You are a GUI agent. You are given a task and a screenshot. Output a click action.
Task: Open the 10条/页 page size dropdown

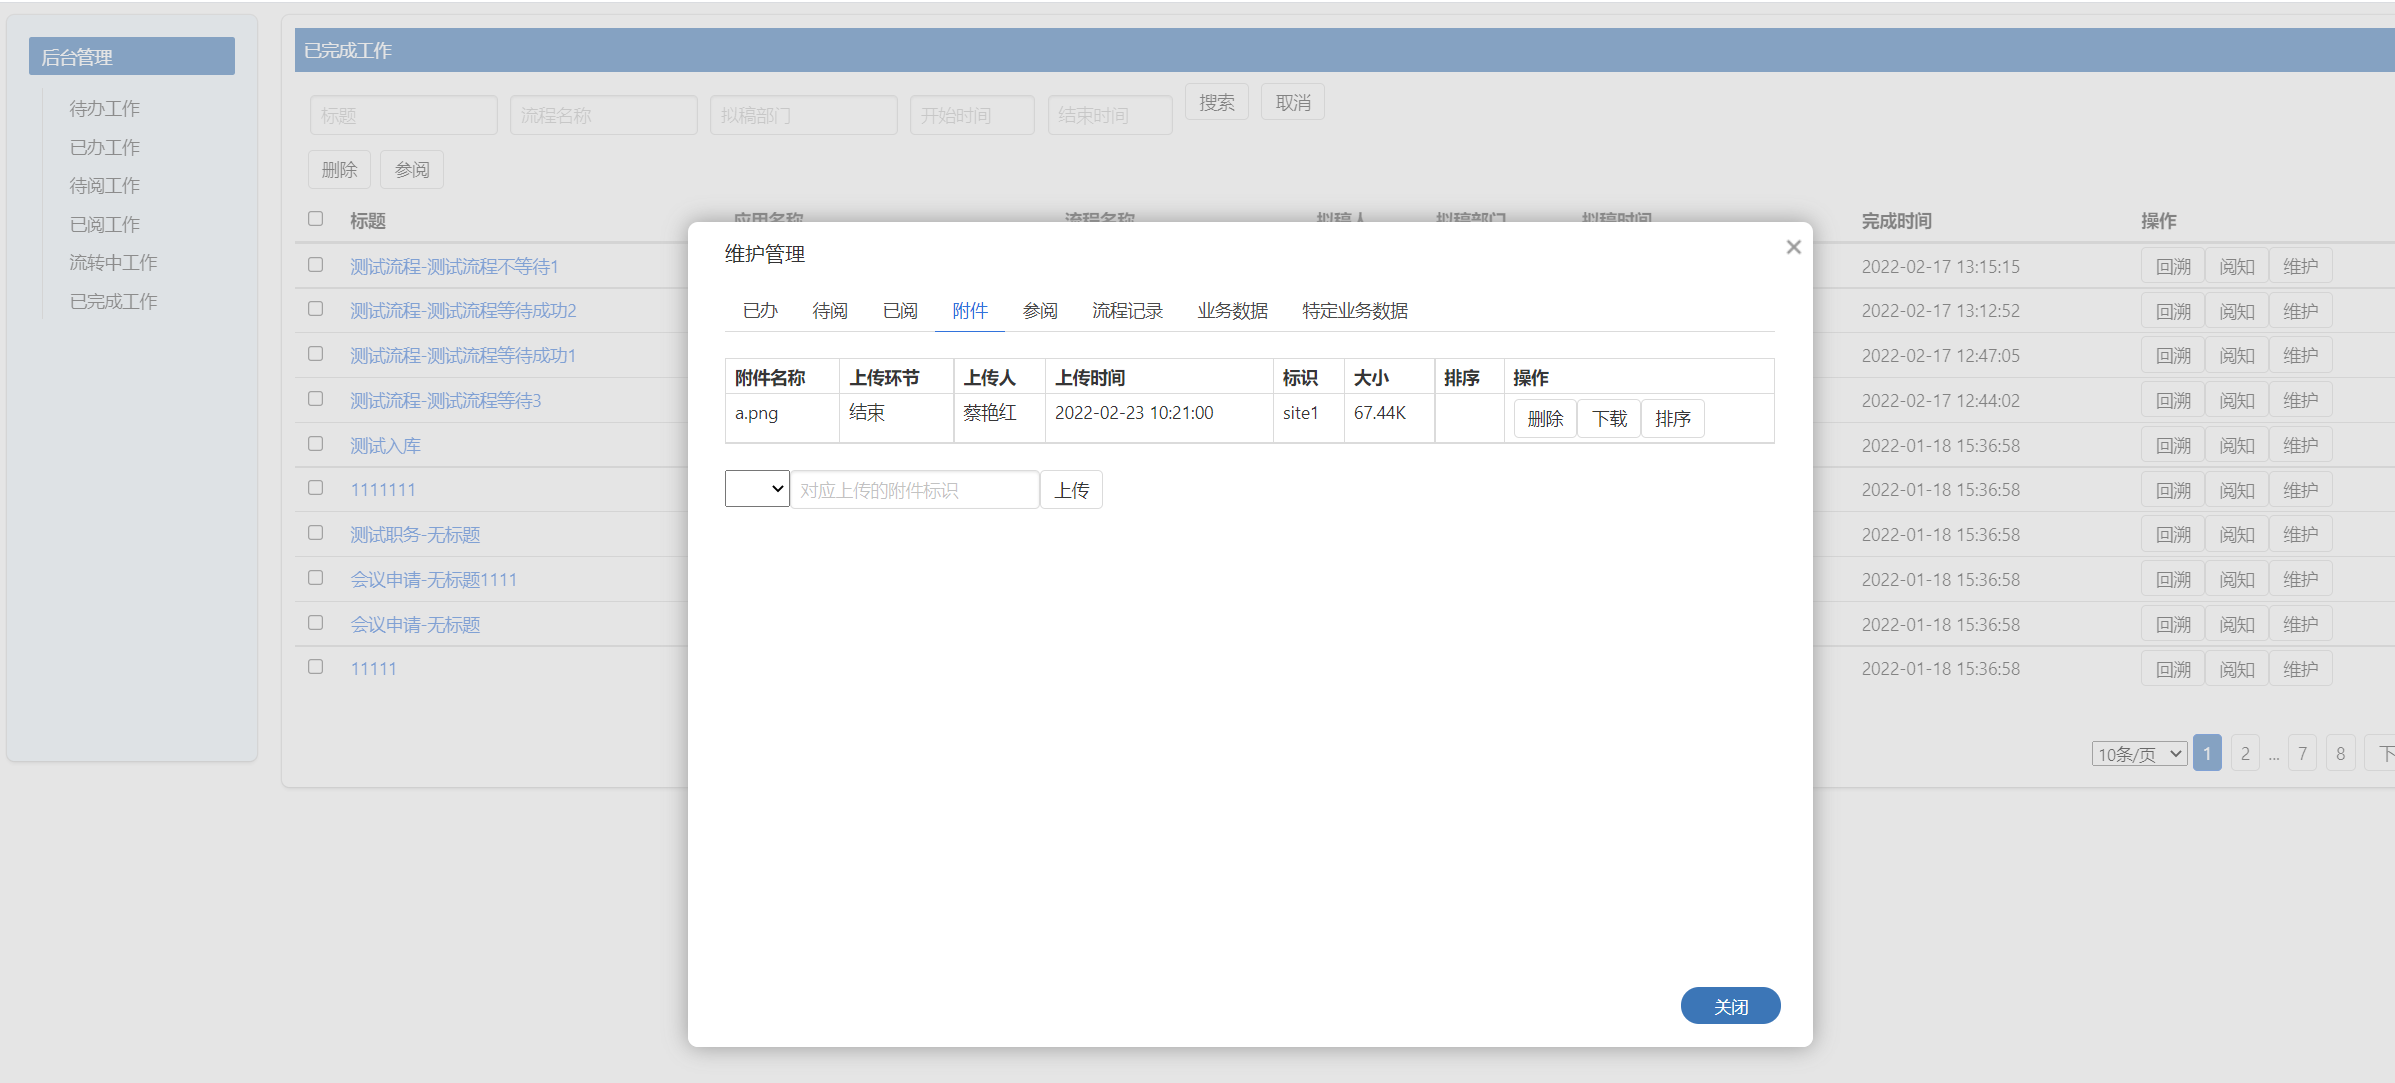[2138, 754]
